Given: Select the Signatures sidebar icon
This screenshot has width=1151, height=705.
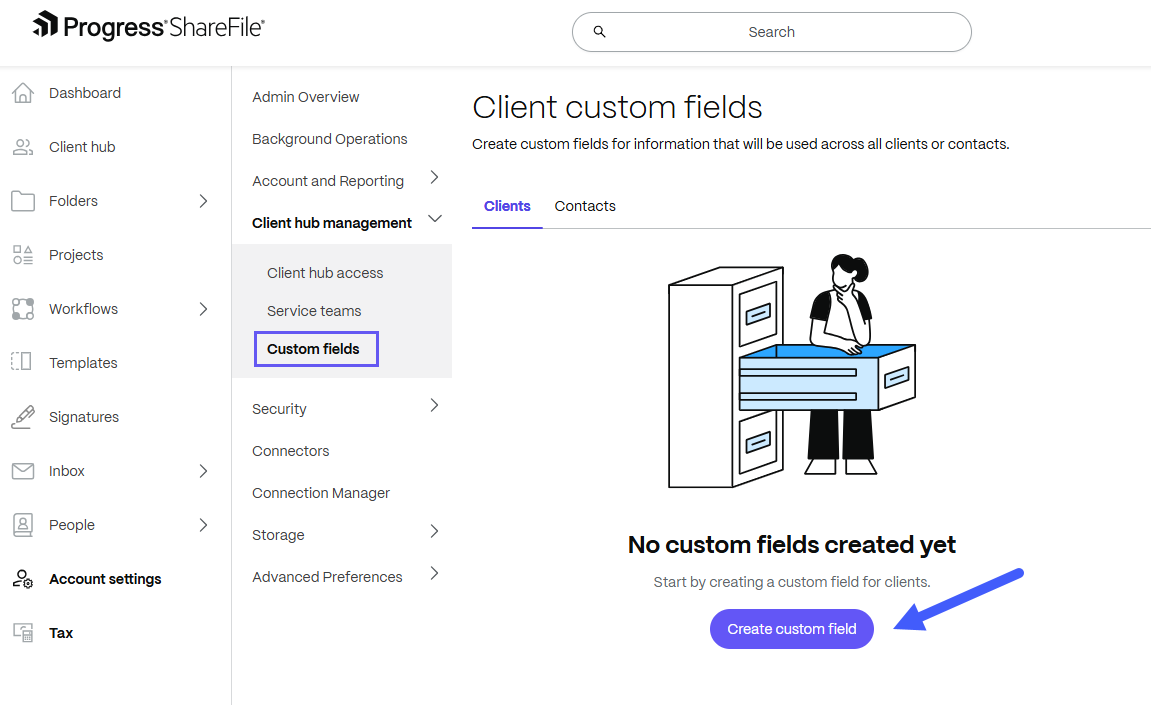Looking at the screenshot, I should pos(22,416).
